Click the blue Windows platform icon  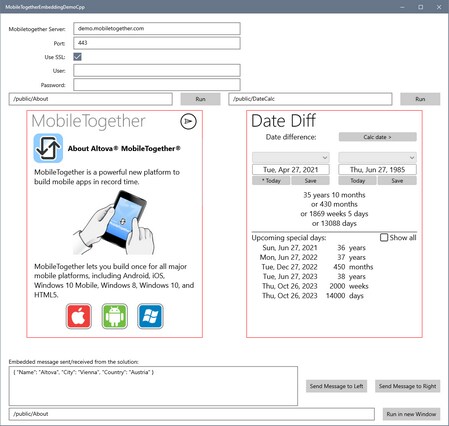(x=150, y=316)
